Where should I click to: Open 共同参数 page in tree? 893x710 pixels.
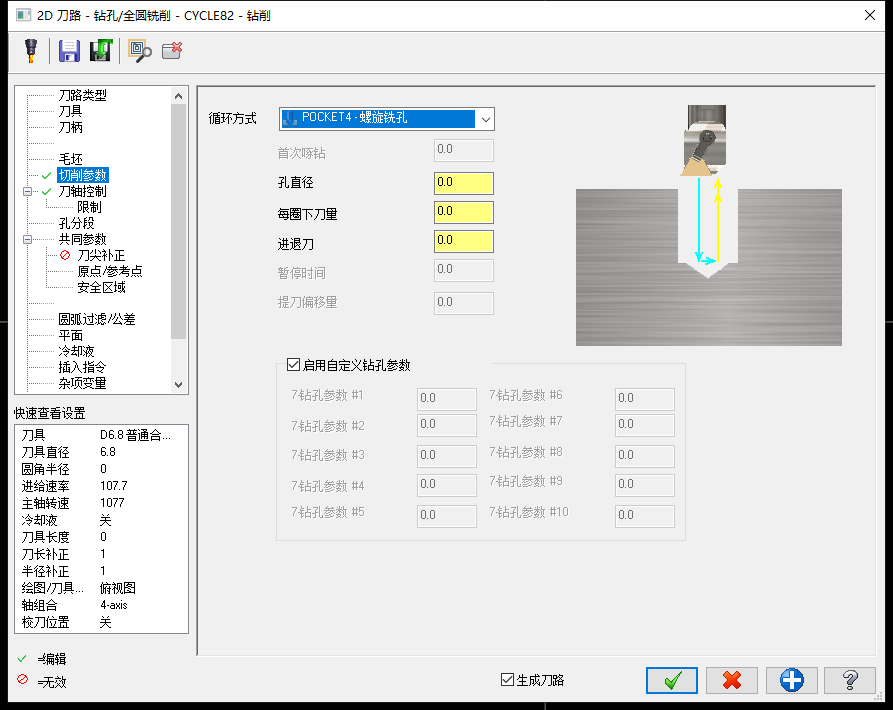click(x=82, y=239)
